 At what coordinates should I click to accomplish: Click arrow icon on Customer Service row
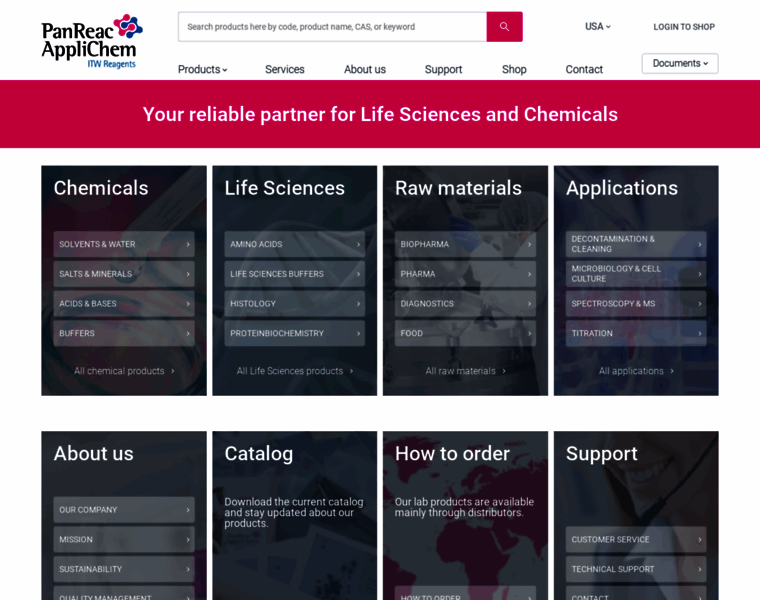699,540
